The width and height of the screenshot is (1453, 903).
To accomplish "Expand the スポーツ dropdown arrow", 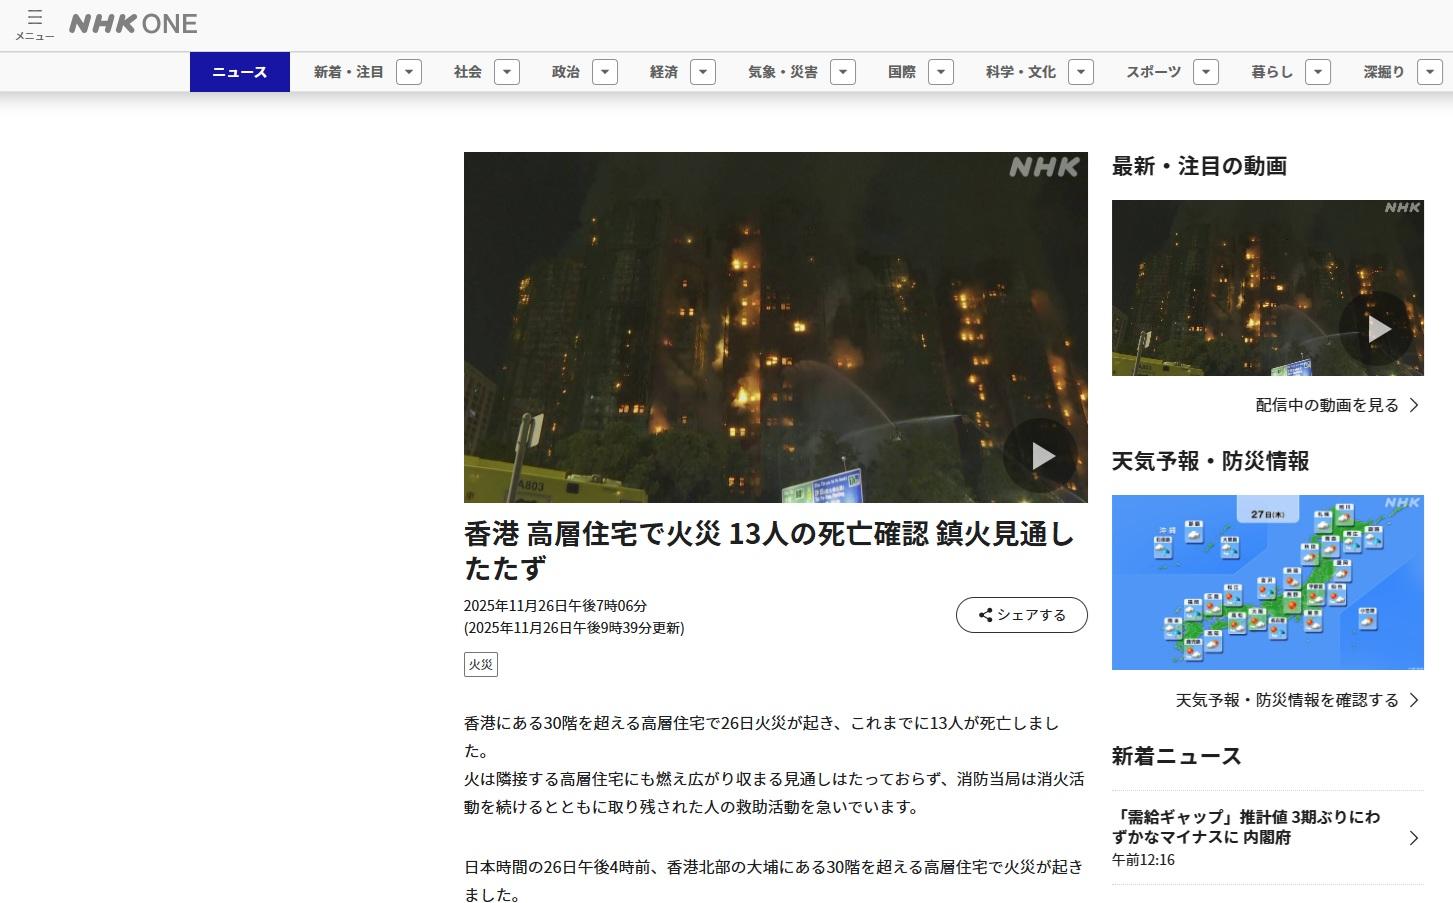I will 1206,72.
